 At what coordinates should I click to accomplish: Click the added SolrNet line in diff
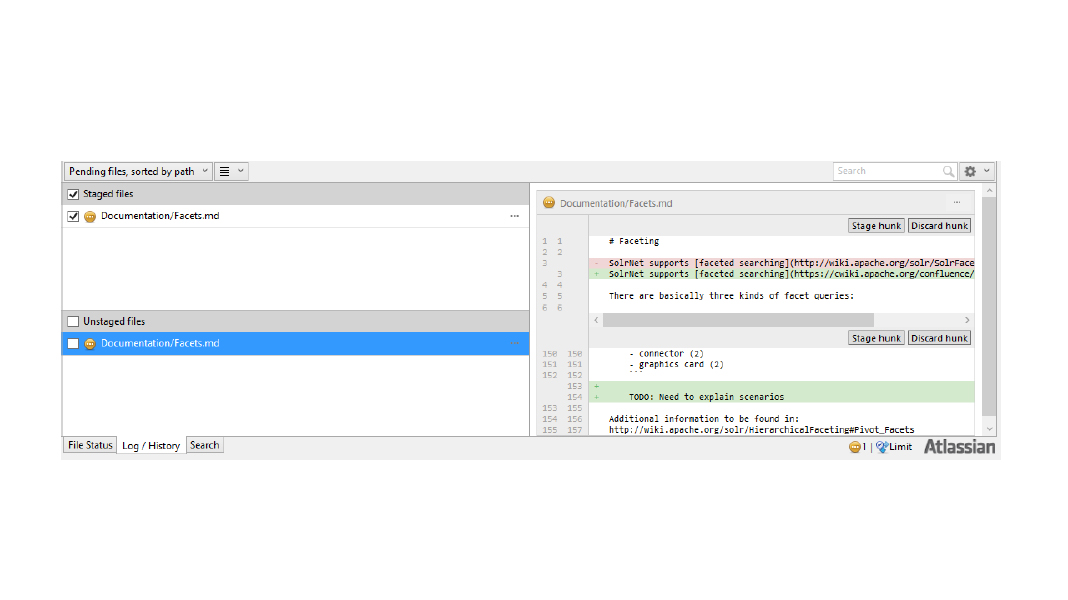tap(781, 274)
